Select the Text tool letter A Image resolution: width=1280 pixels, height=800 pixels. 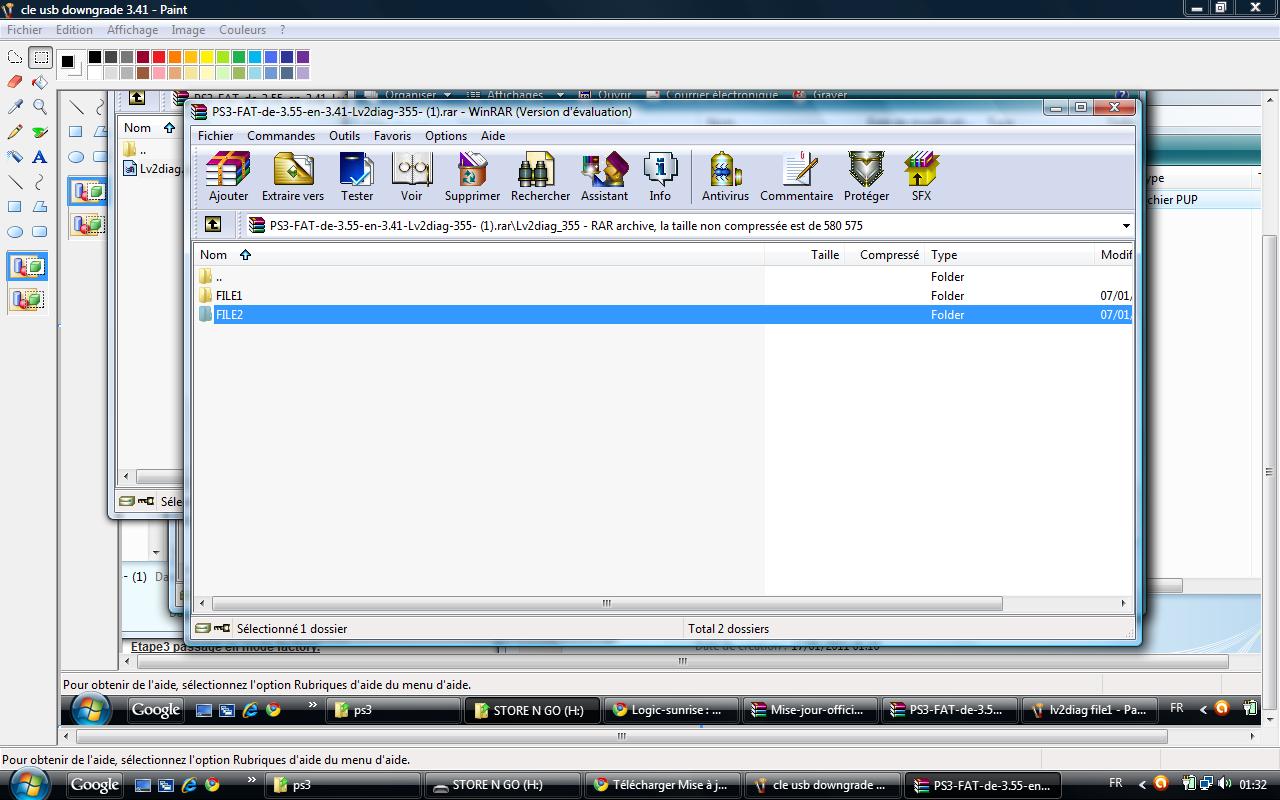coord(40,157)
